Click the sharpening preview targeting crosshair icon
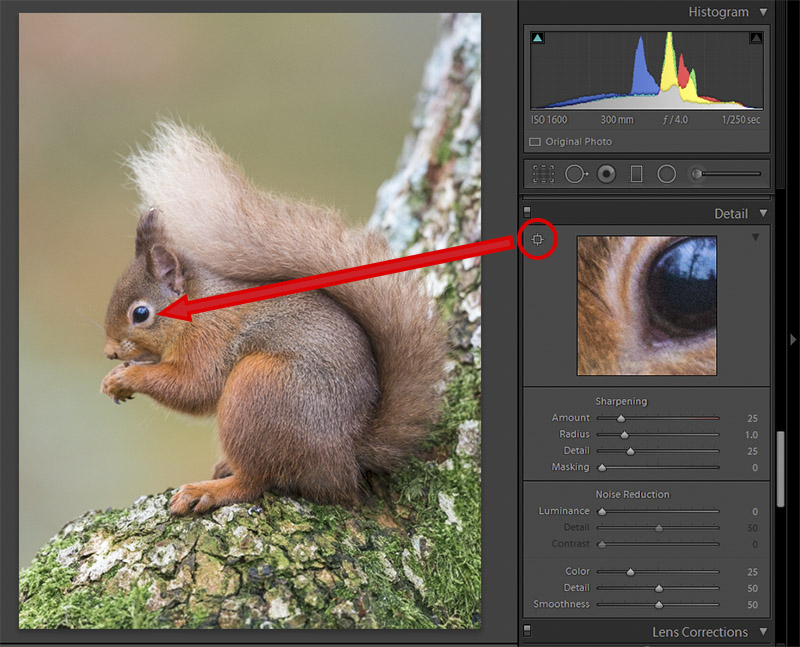The image size is (800, 647). tap(537, 239)
